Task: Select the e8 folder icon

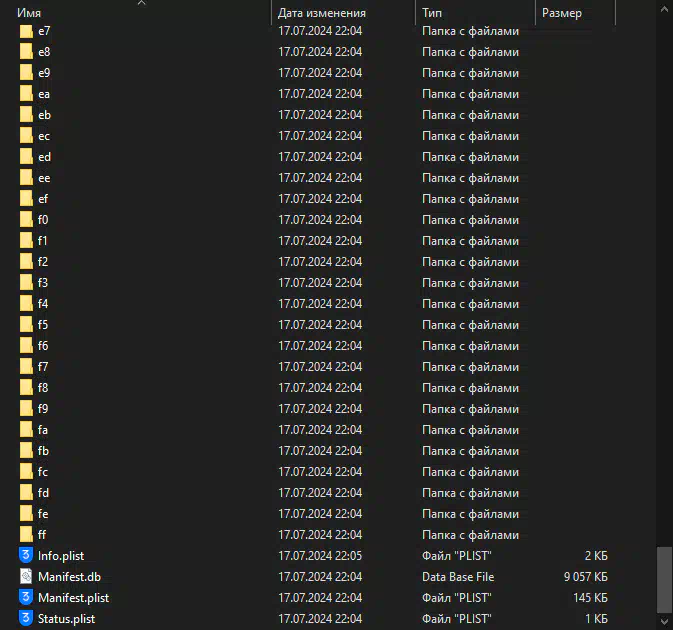Action: (x=26, y=52)
